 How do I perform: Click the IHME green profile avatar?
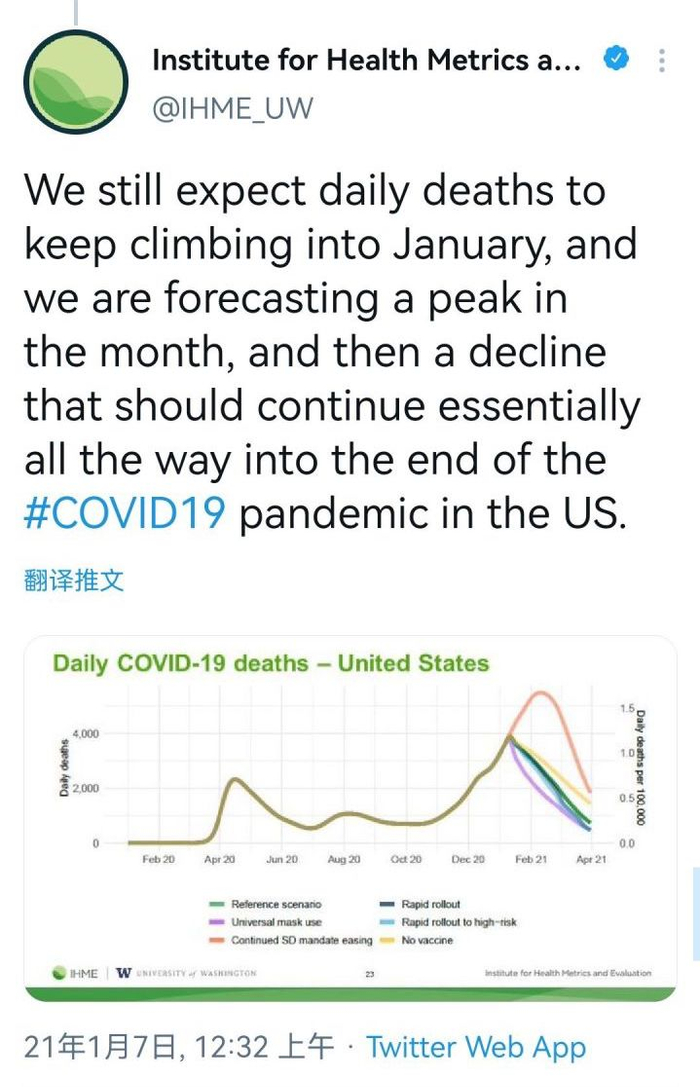click(x=76, y=82)
